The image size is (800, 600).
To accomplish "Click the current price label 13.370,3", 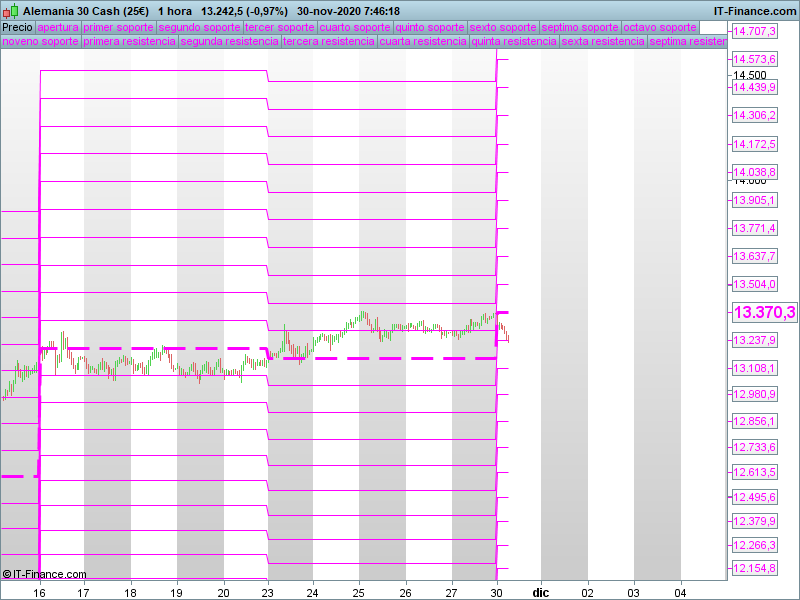I will 764,313.
